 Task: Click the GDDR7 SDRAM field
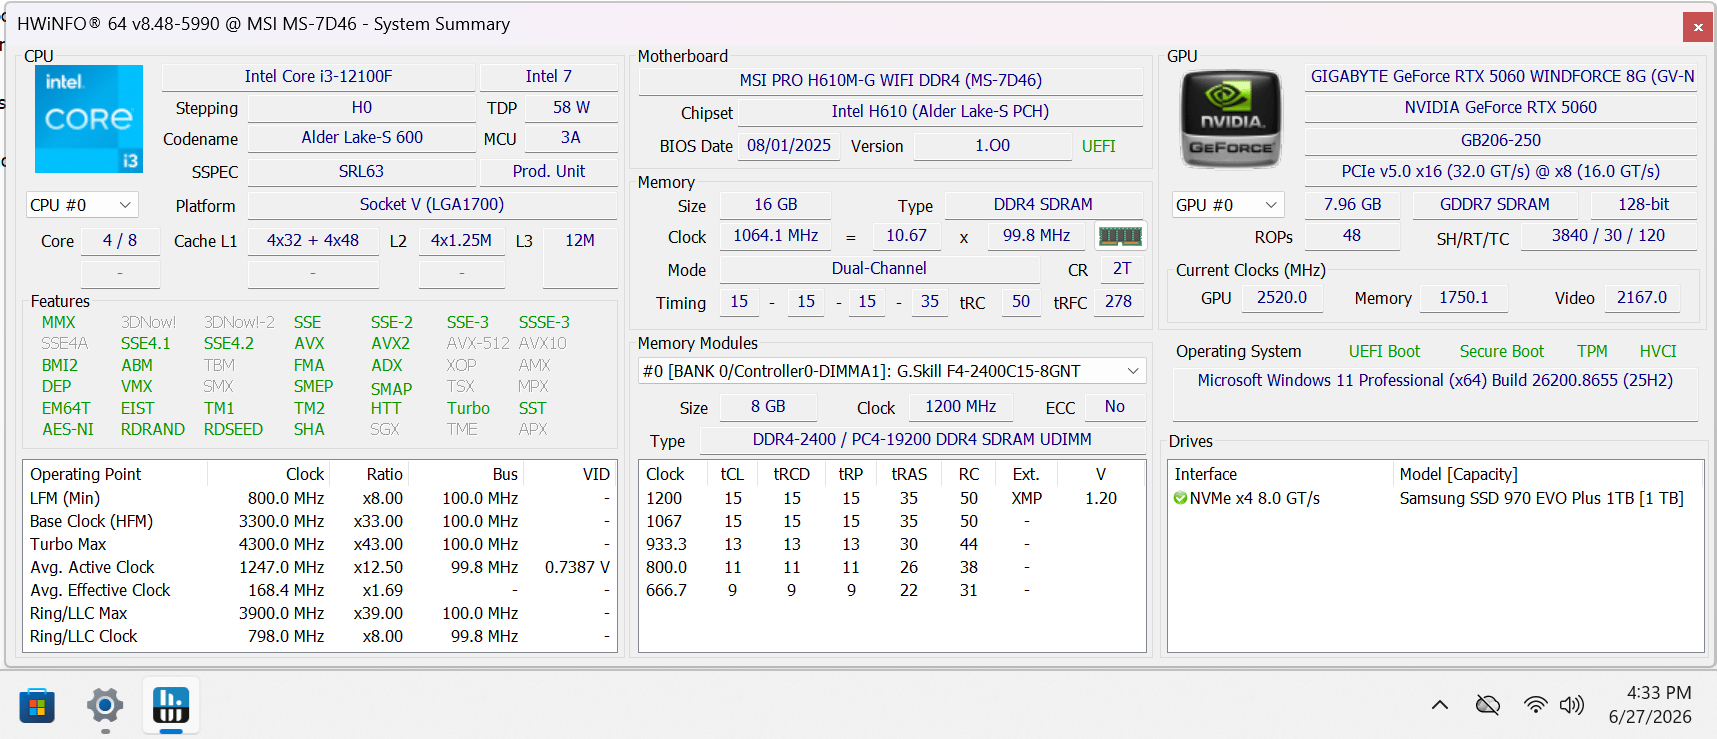(1495, 204)
